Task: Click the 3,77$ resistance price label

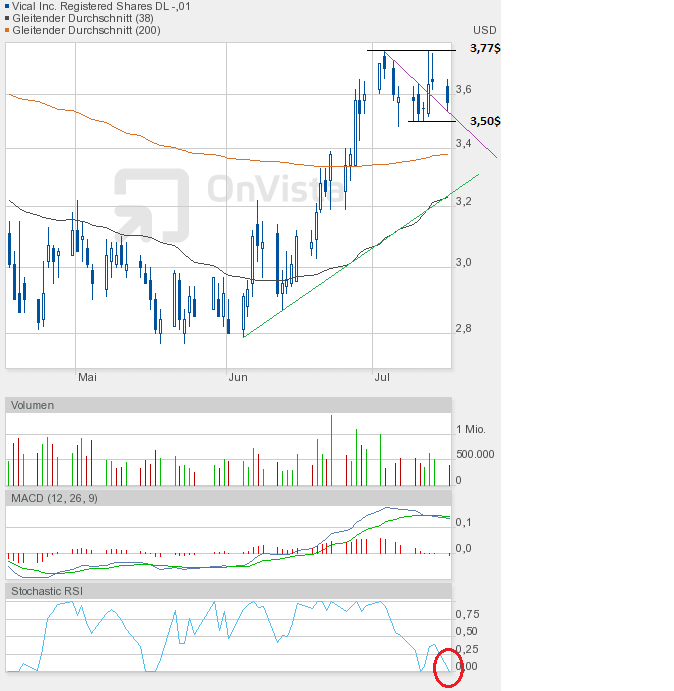Action: coord(485,49)
